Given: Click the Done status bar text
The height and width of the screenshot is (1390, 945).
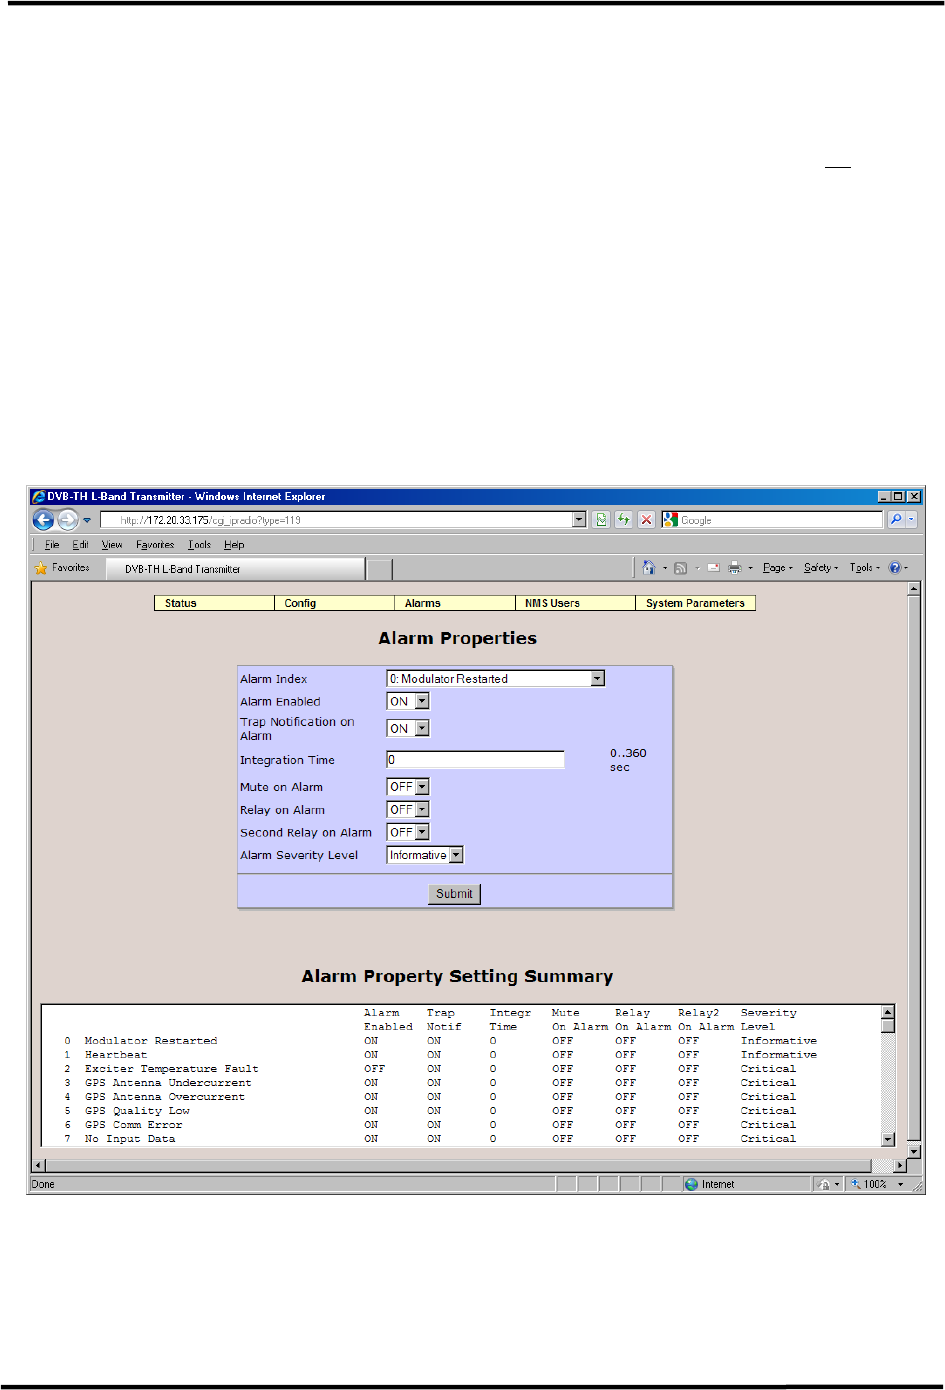Looking at the screenshot, I should 43,1184.
